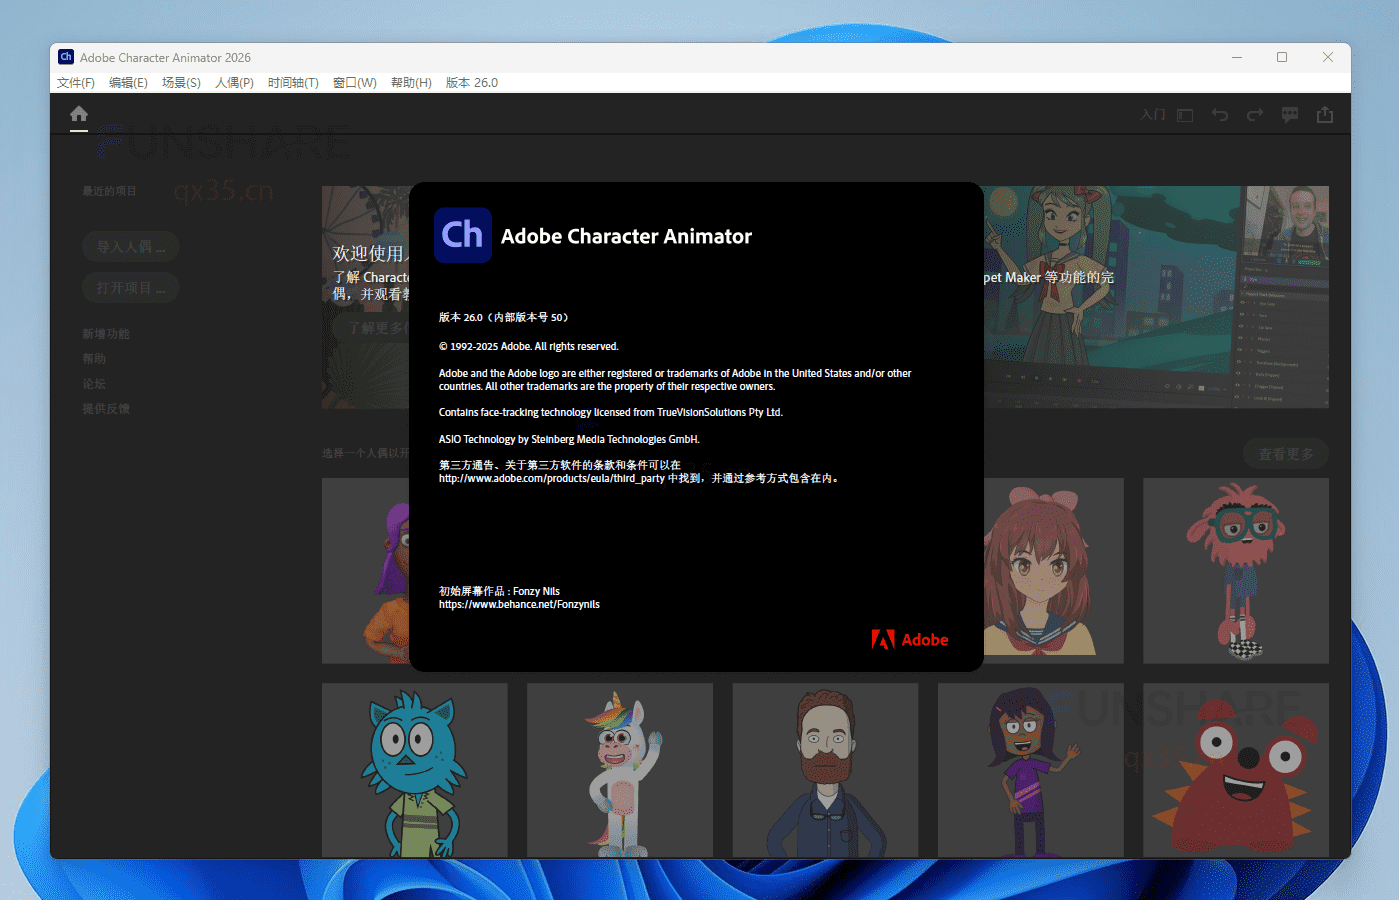This screenshot has width=1399, height=900.
Task: Open the 人偶 menu
Action: (x=233, y=82)
